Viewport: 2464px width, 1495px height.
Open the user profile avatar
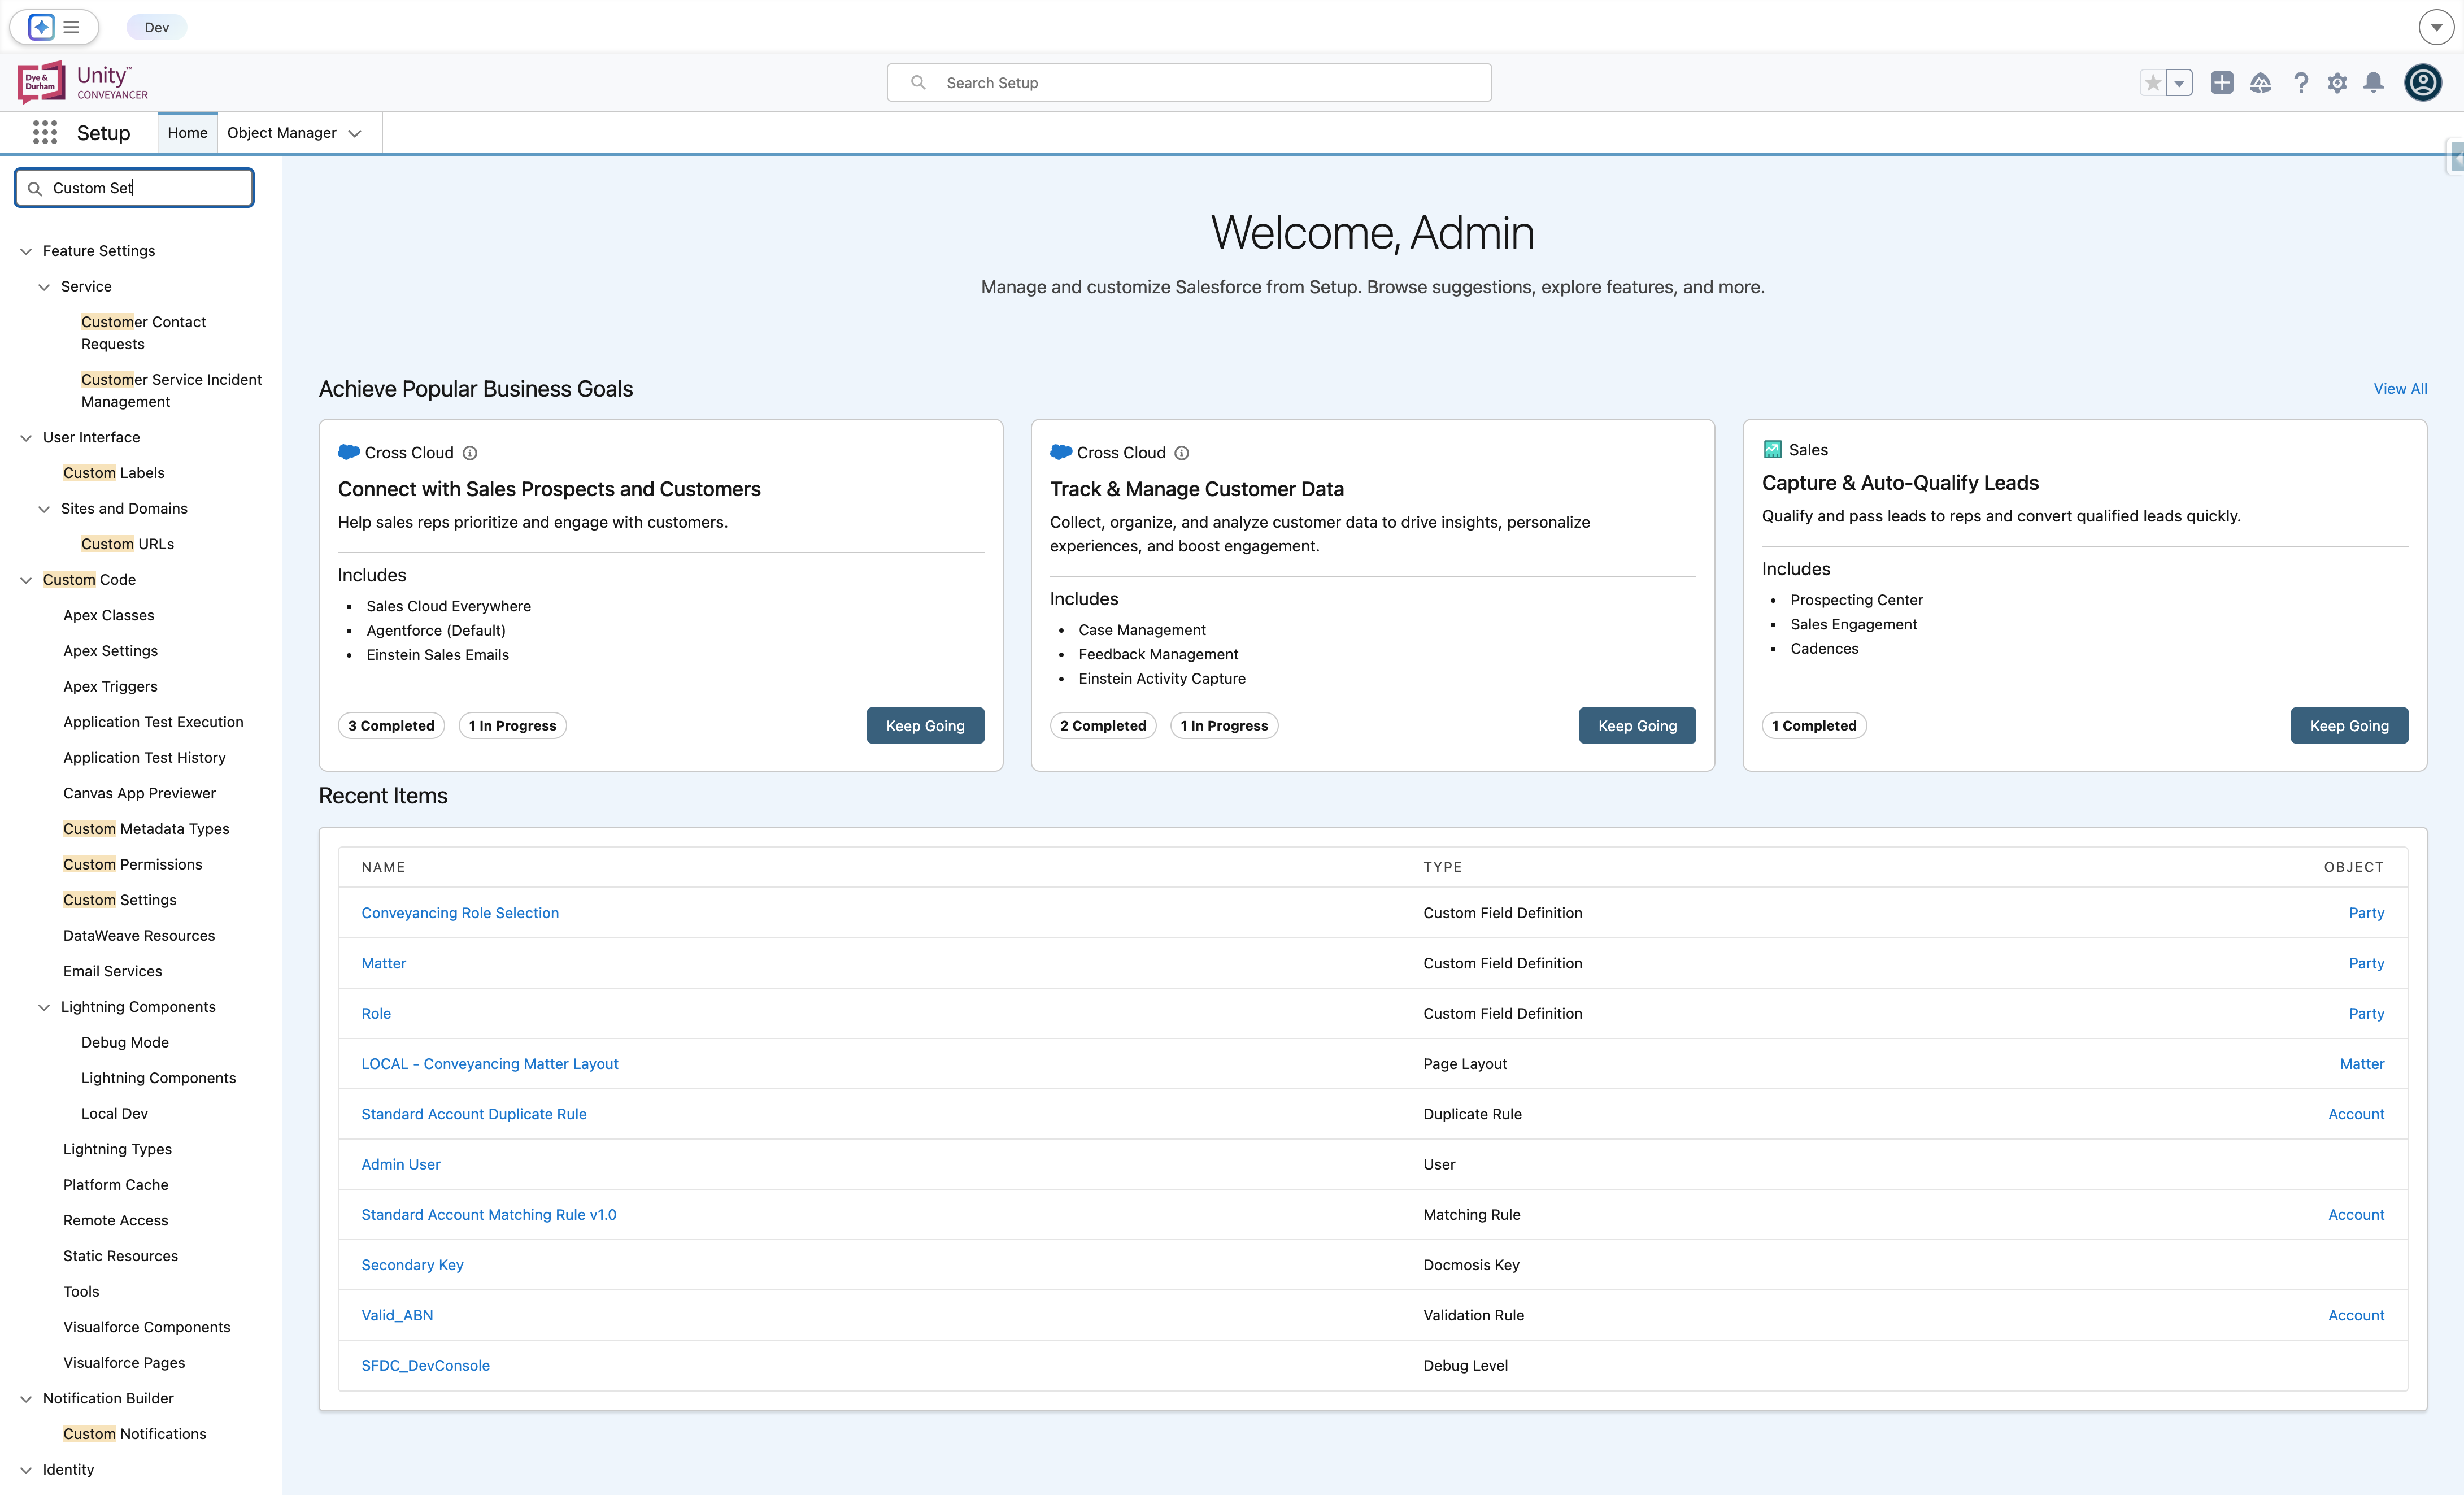coord(2423,83)
